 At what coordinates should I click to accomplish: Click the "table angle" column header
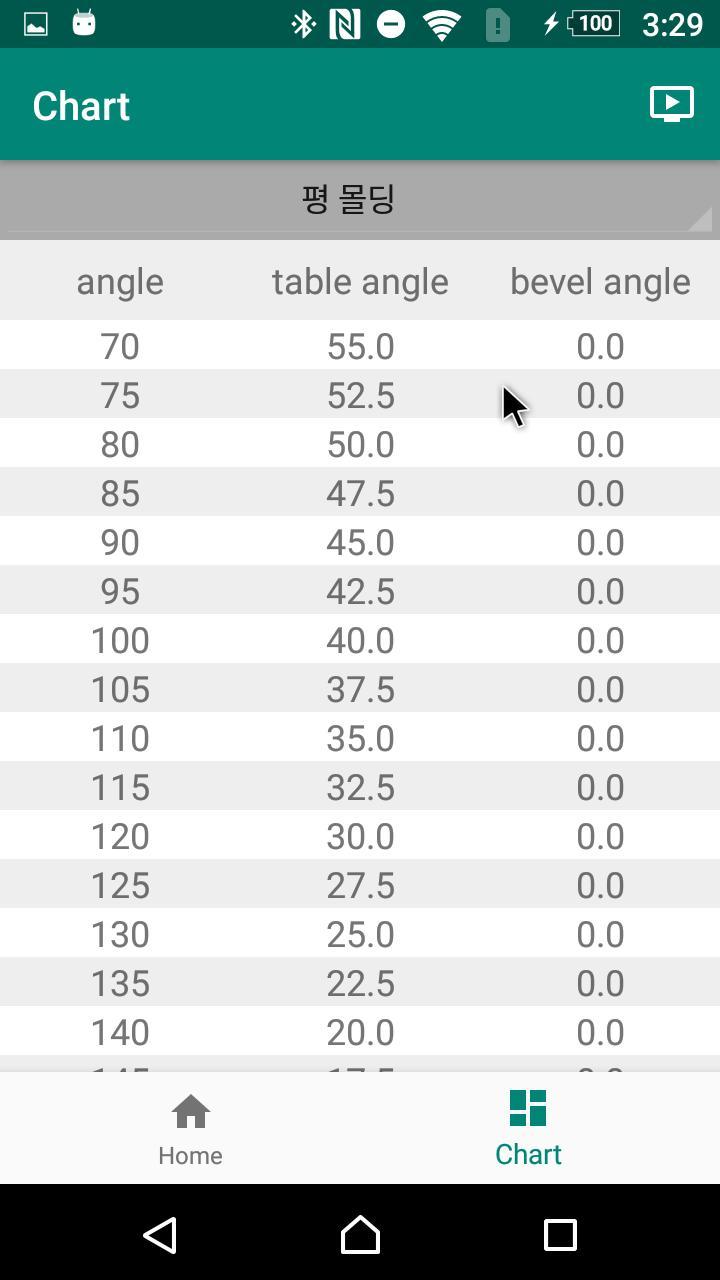pos(360,282)
